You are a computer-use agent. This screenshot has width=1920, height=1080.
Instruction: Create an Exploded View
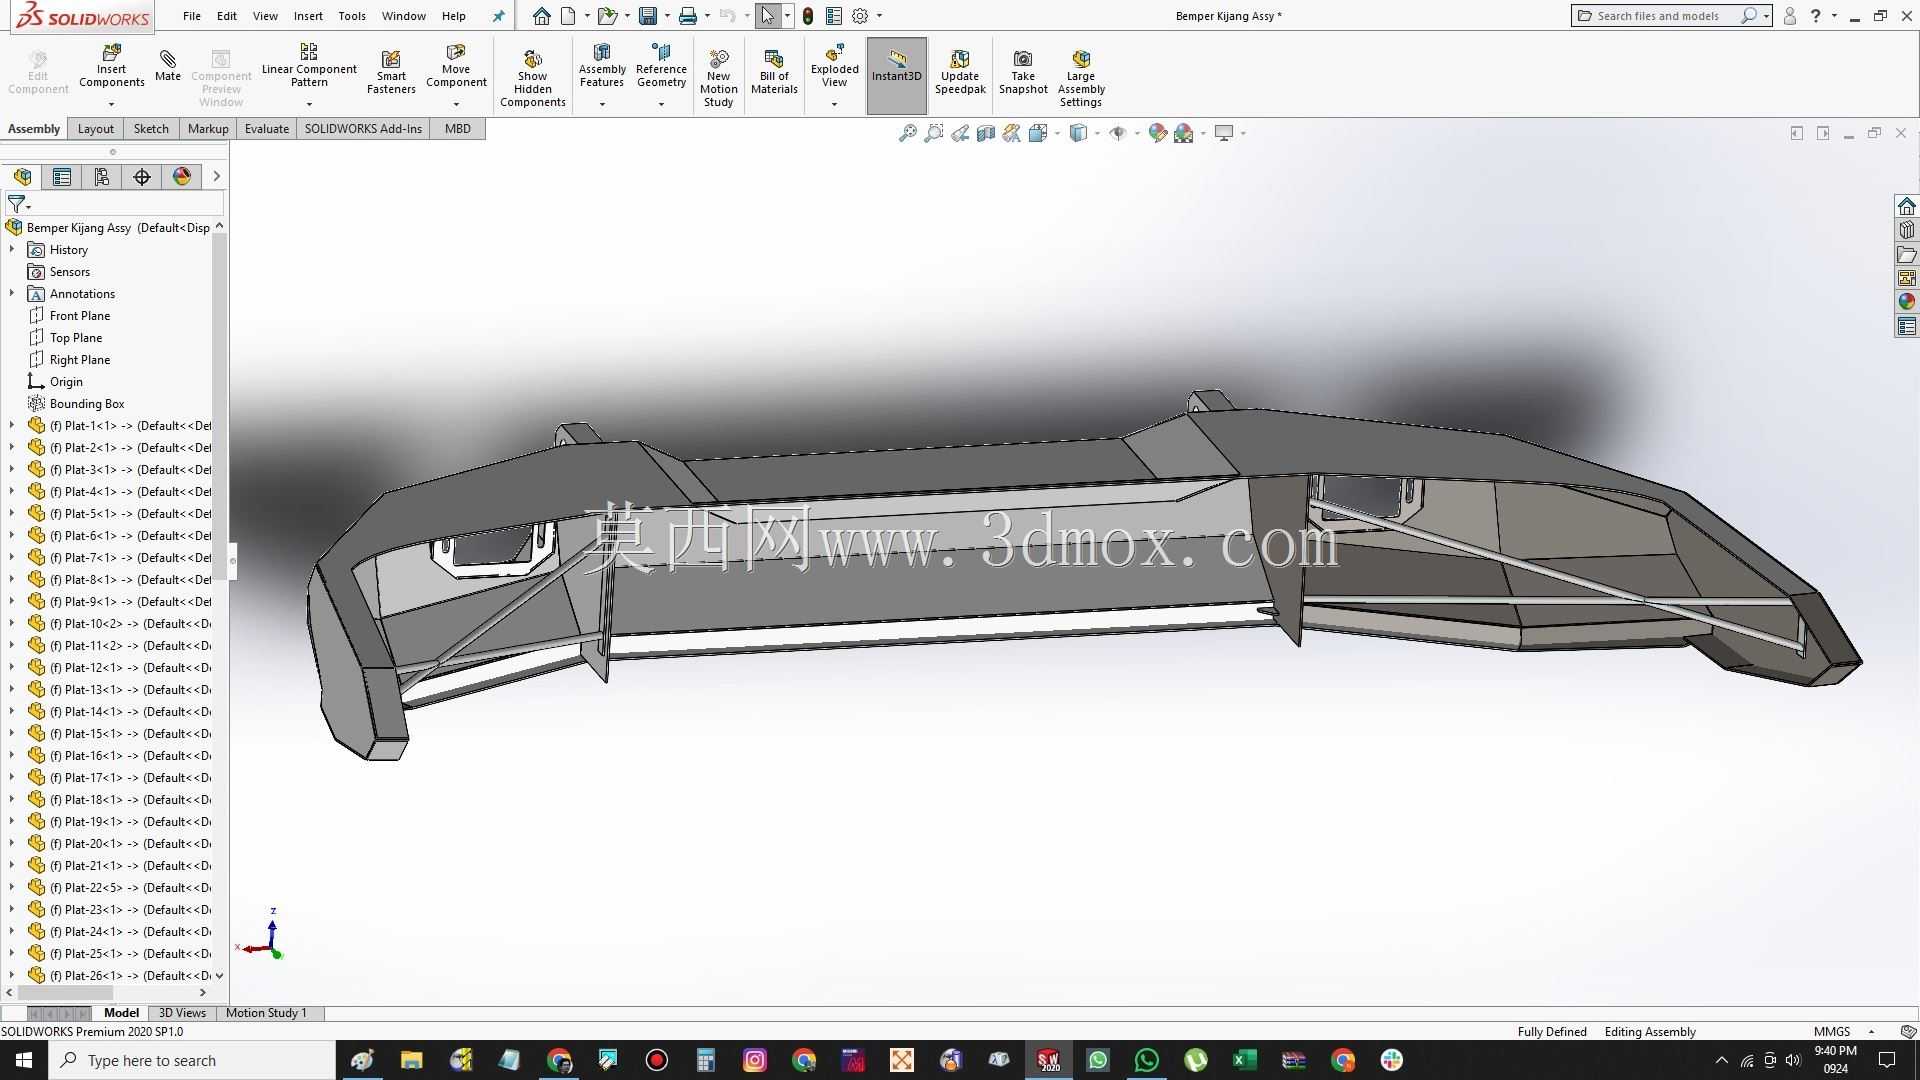coord(834,66)
